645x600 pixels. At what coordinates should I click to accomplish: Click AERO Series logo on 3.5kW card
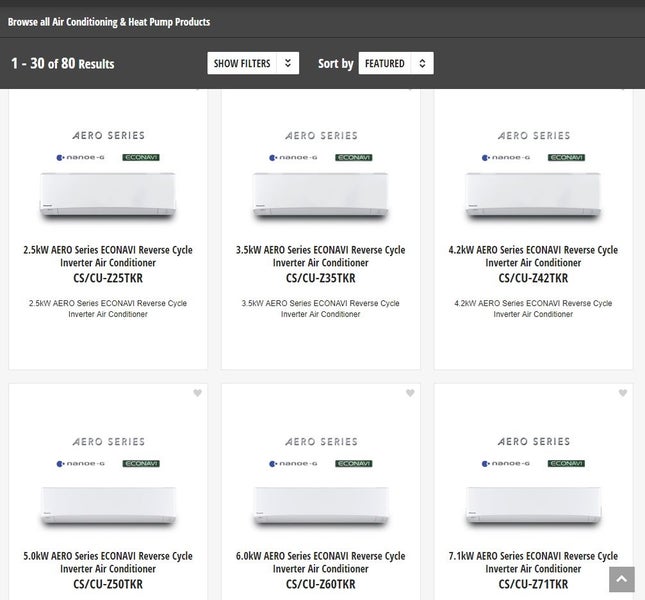tap(320, 135)
